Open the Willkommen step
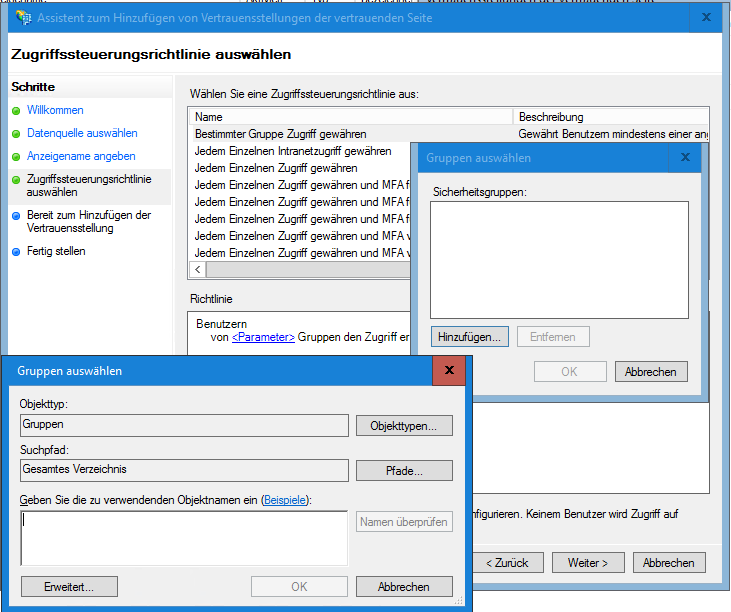This screenshot has height=612, width=731. [x=55, y=110]
